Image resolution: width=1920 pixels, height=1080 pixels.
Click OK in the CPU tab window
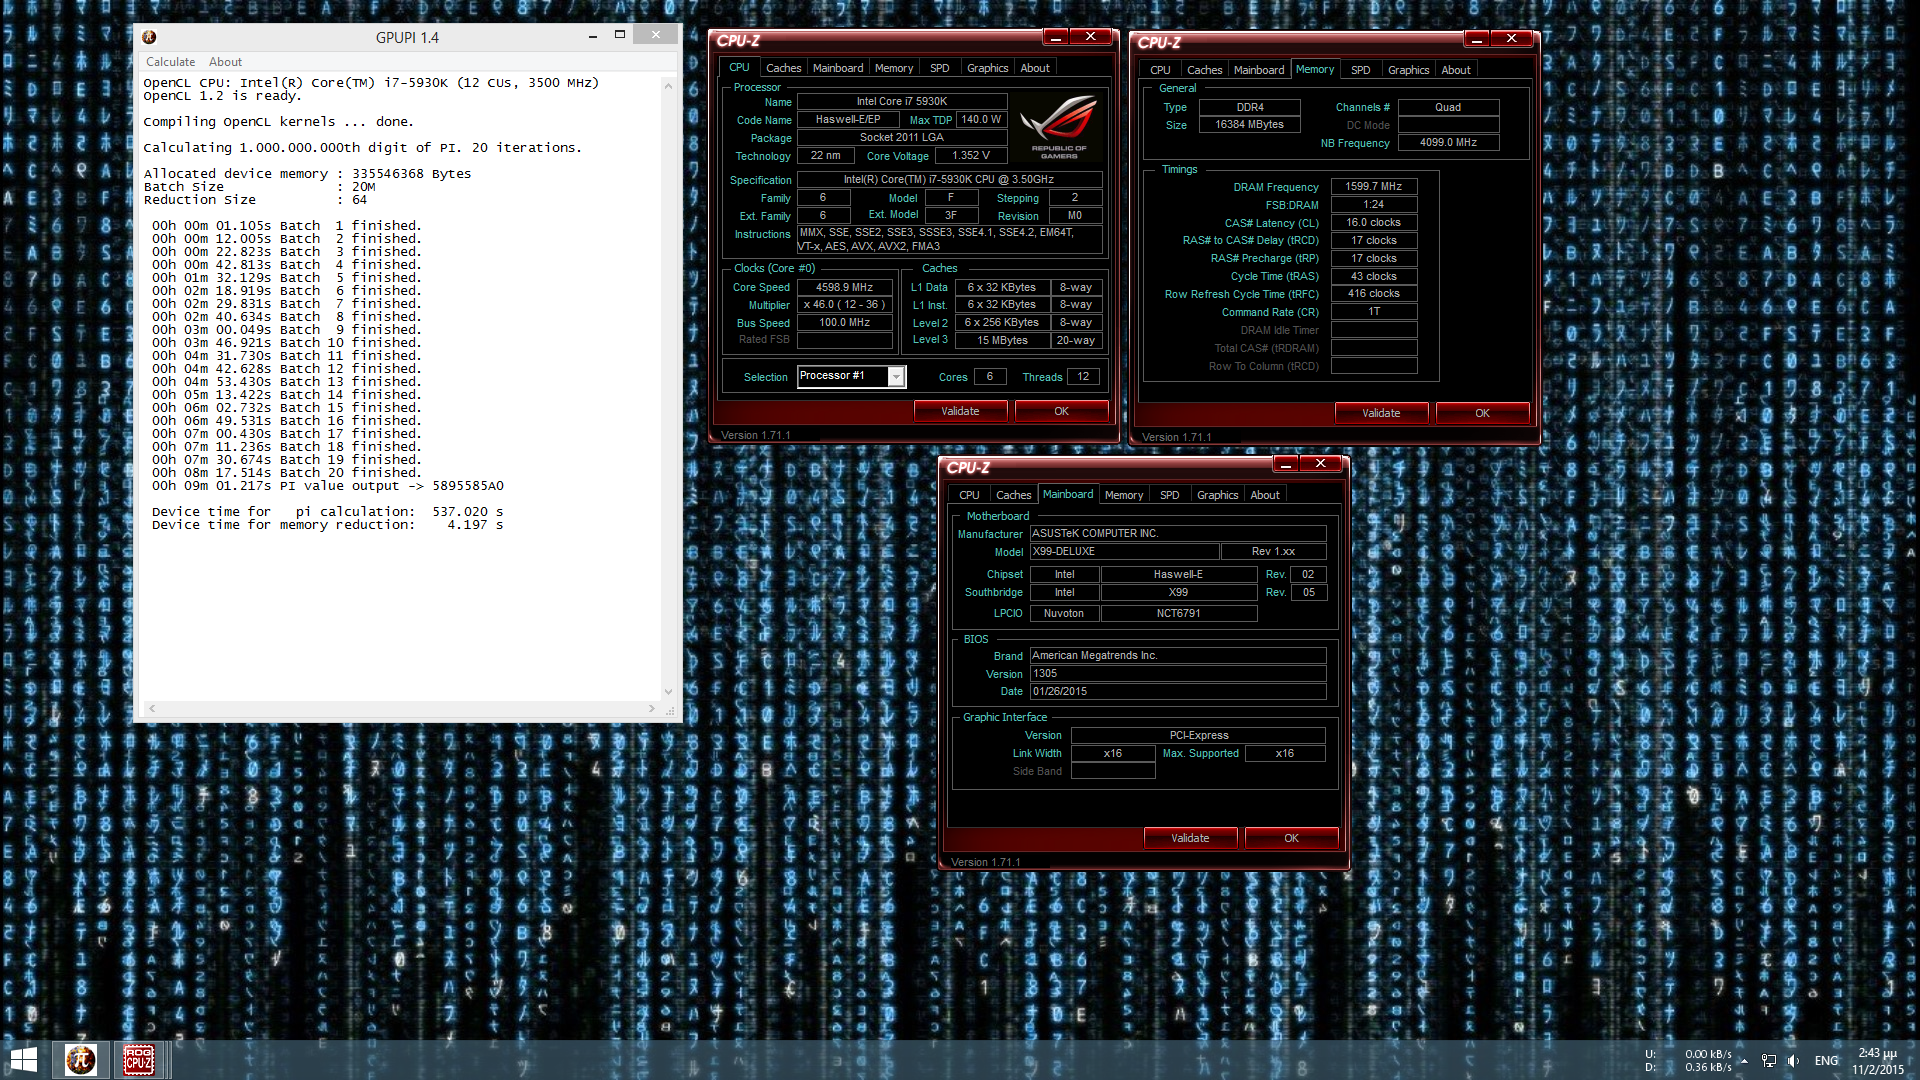point(1061,411)
